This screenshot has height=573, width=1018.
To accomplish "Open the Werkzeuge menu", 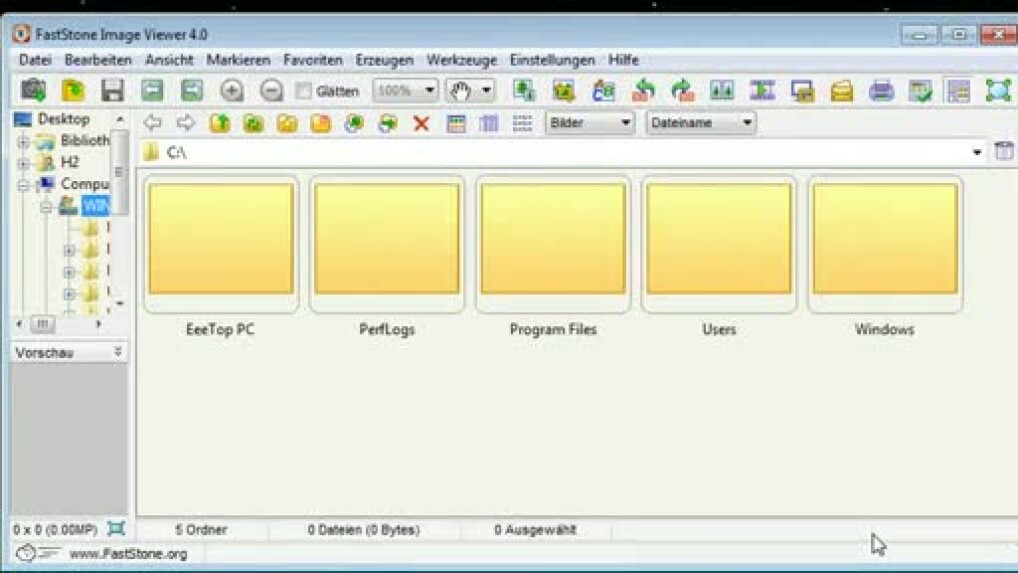I will [x=461, y=60].
